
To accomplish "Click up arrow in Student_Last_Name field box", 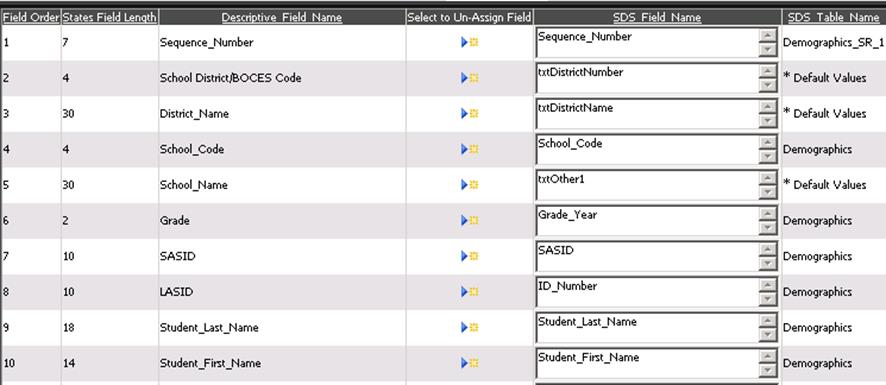I will pyautogui.click(x=767, y=321).
